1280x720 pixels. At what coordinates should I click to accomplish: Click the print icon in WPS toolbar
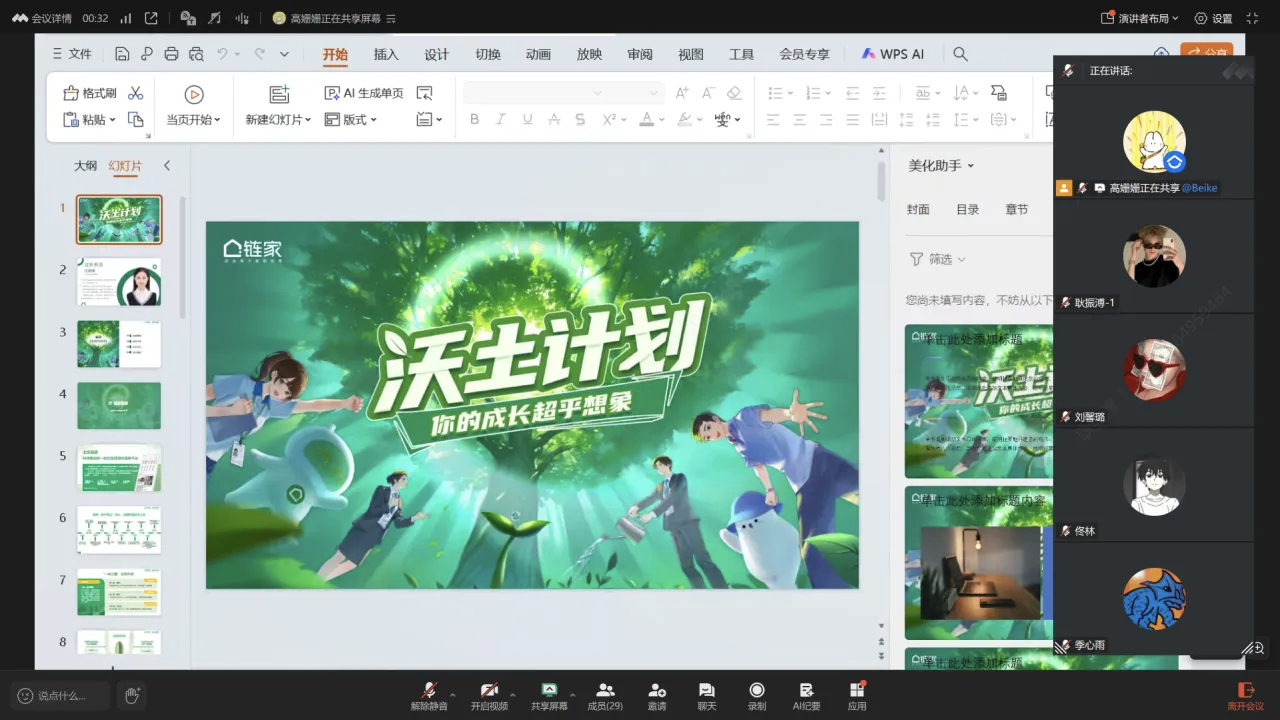[x=171, y=54]
